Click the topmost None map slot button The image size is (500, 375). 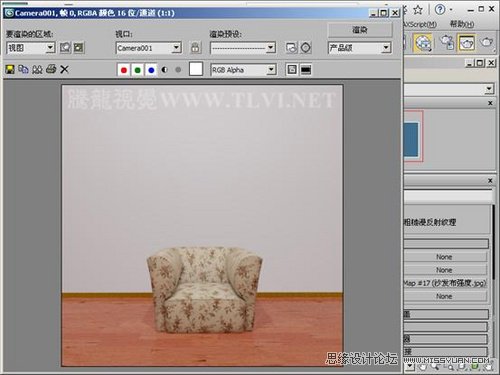[x=445, y=257]
